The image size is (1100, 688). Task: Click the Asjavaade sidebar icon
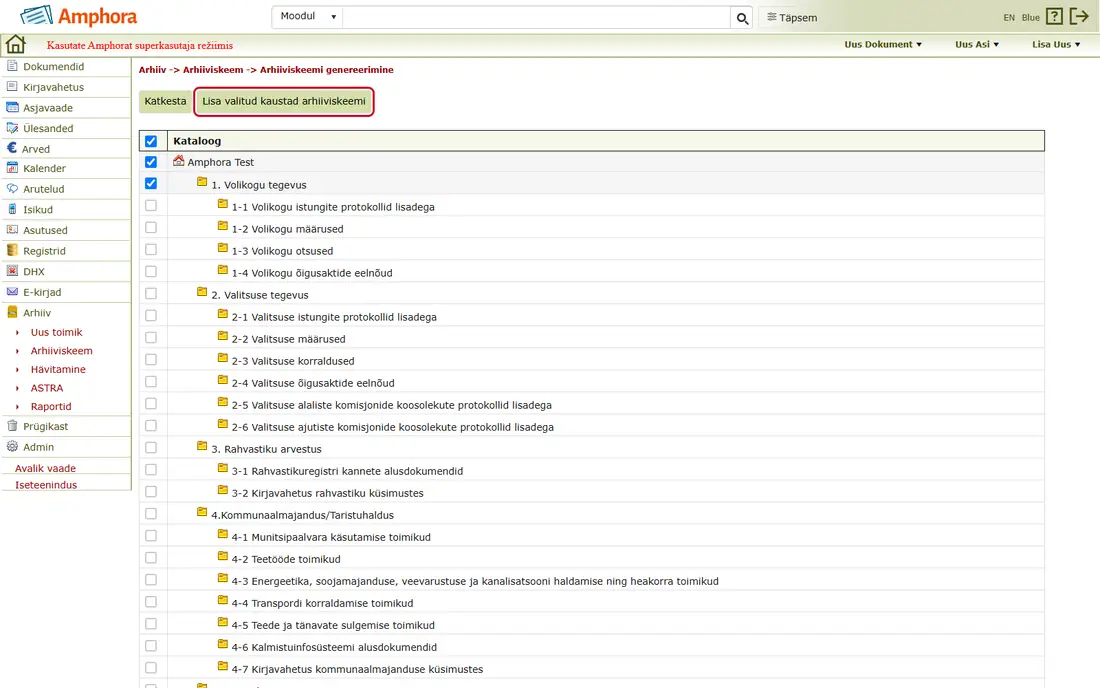click(x=12, y=107)
